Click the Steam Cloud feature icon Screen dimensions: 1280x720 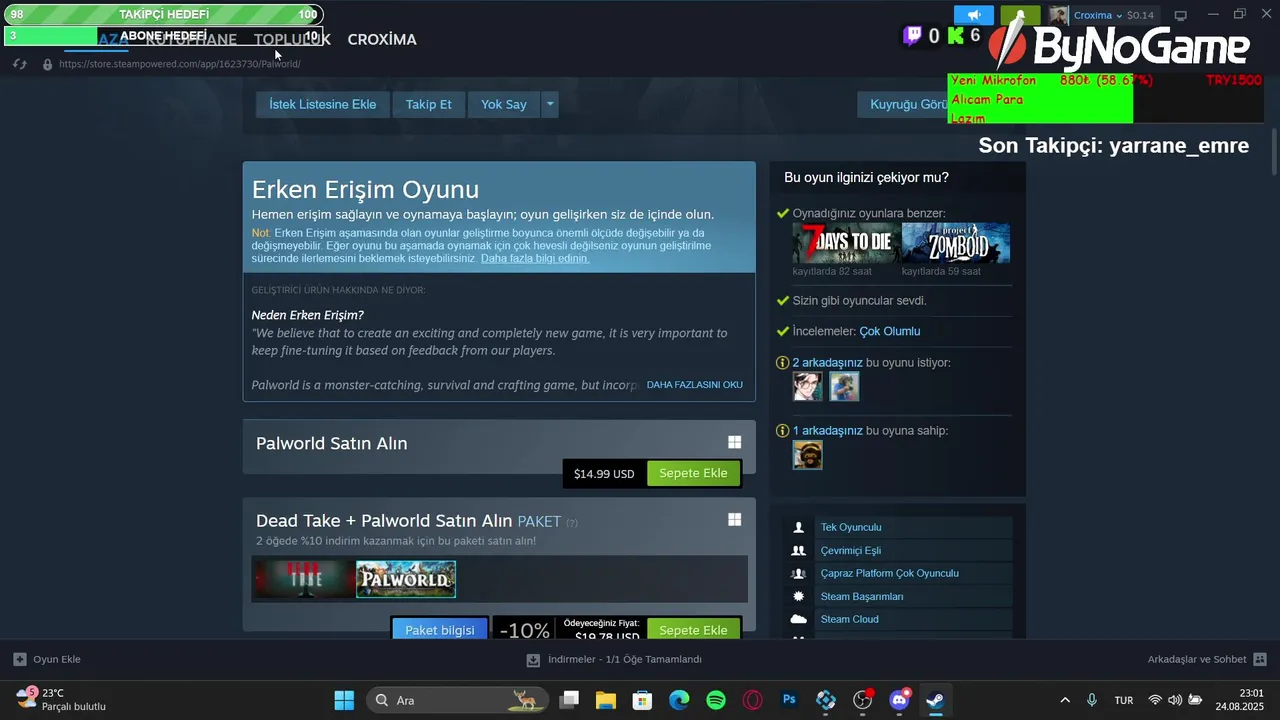798,619
